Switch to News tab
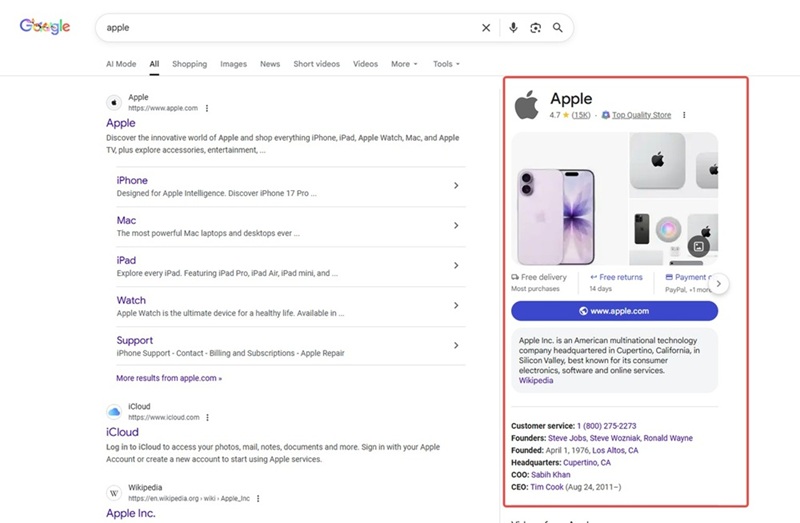 pyautogui.click(x=270, y=64)
